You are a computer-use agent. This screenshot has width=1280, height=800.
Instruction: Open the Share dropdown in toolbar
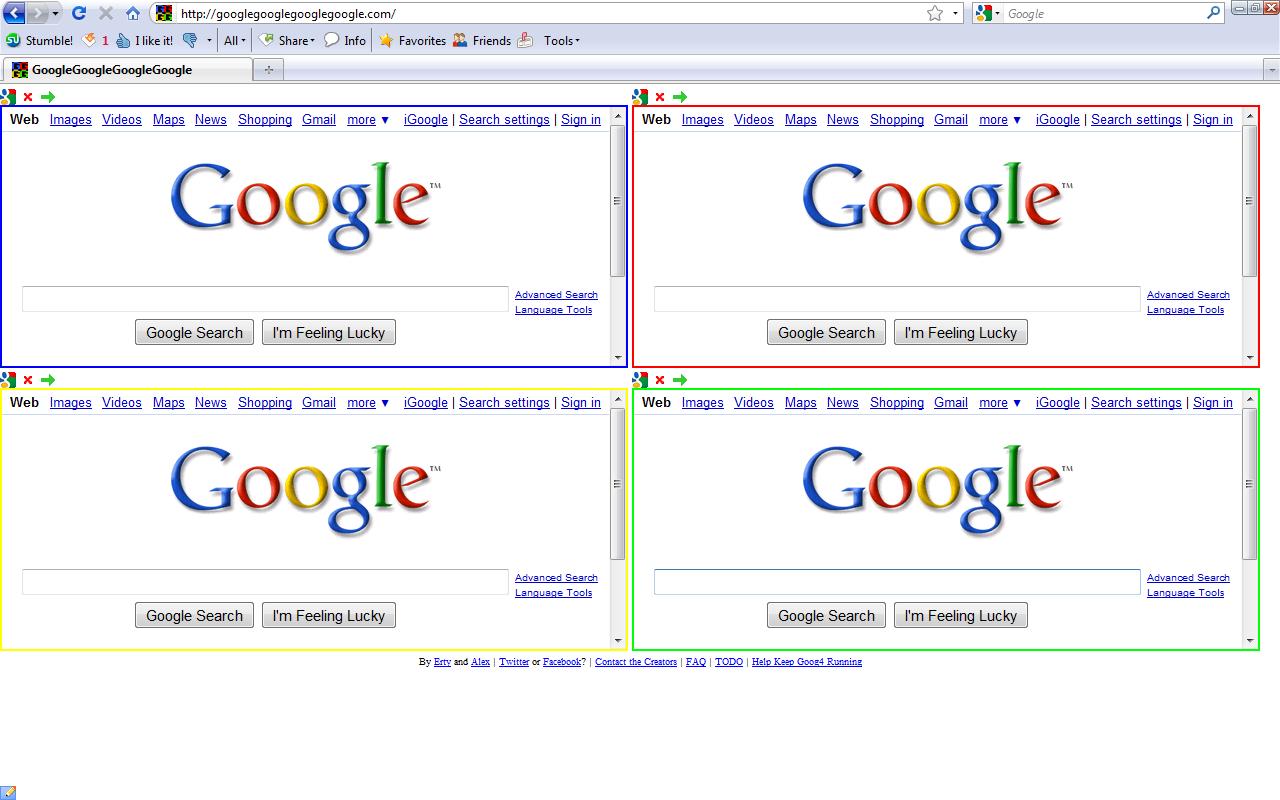point(287,41)
